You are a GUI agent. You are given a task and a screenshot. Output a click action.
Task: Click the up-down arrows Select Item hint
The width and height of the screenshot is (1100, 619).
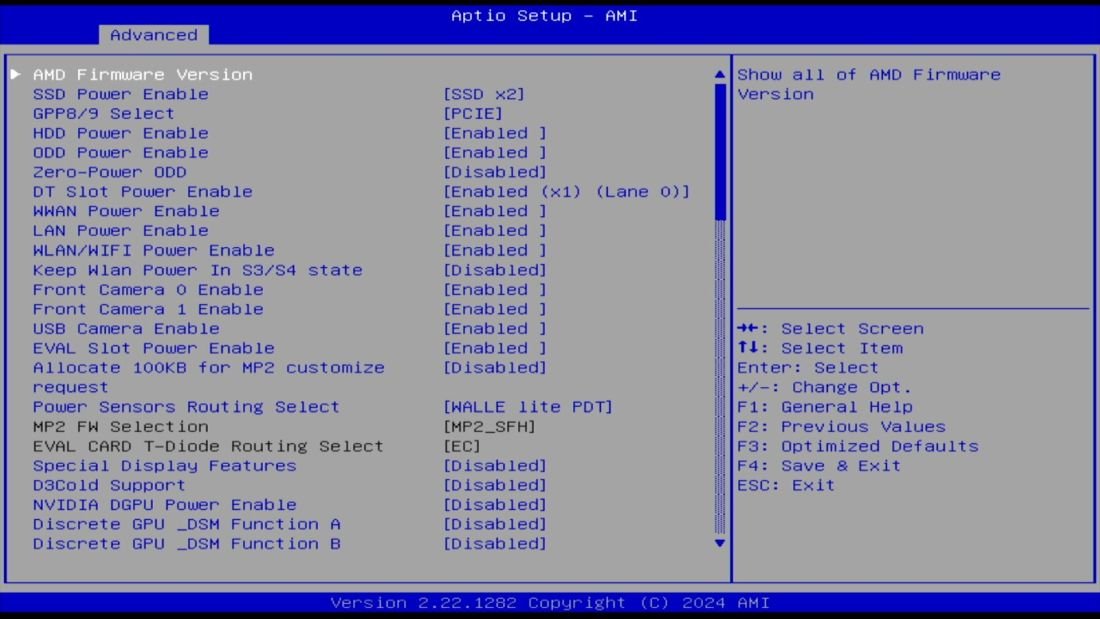click(x=820, y=348)
